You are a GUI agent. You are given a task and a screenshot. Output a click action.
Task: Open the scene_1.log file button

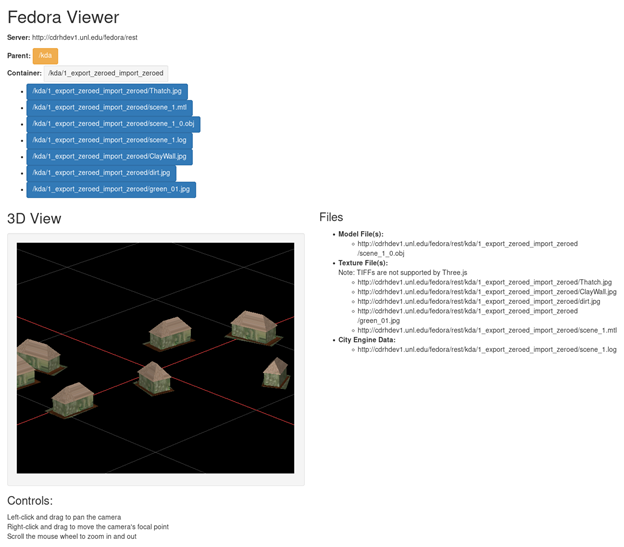click(x=108, y=140)
